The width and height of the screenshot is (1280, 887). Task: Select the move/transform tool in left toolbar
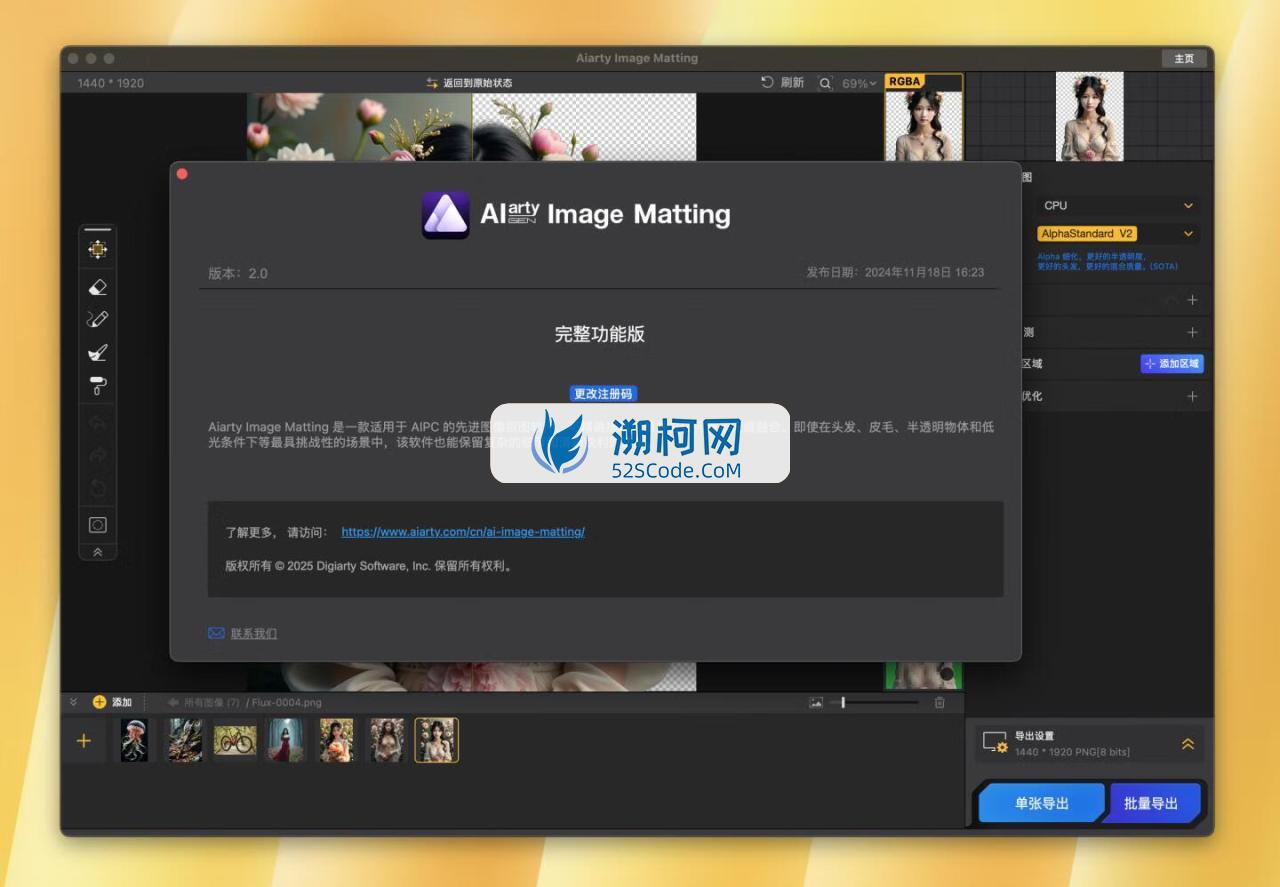(97, 249)
